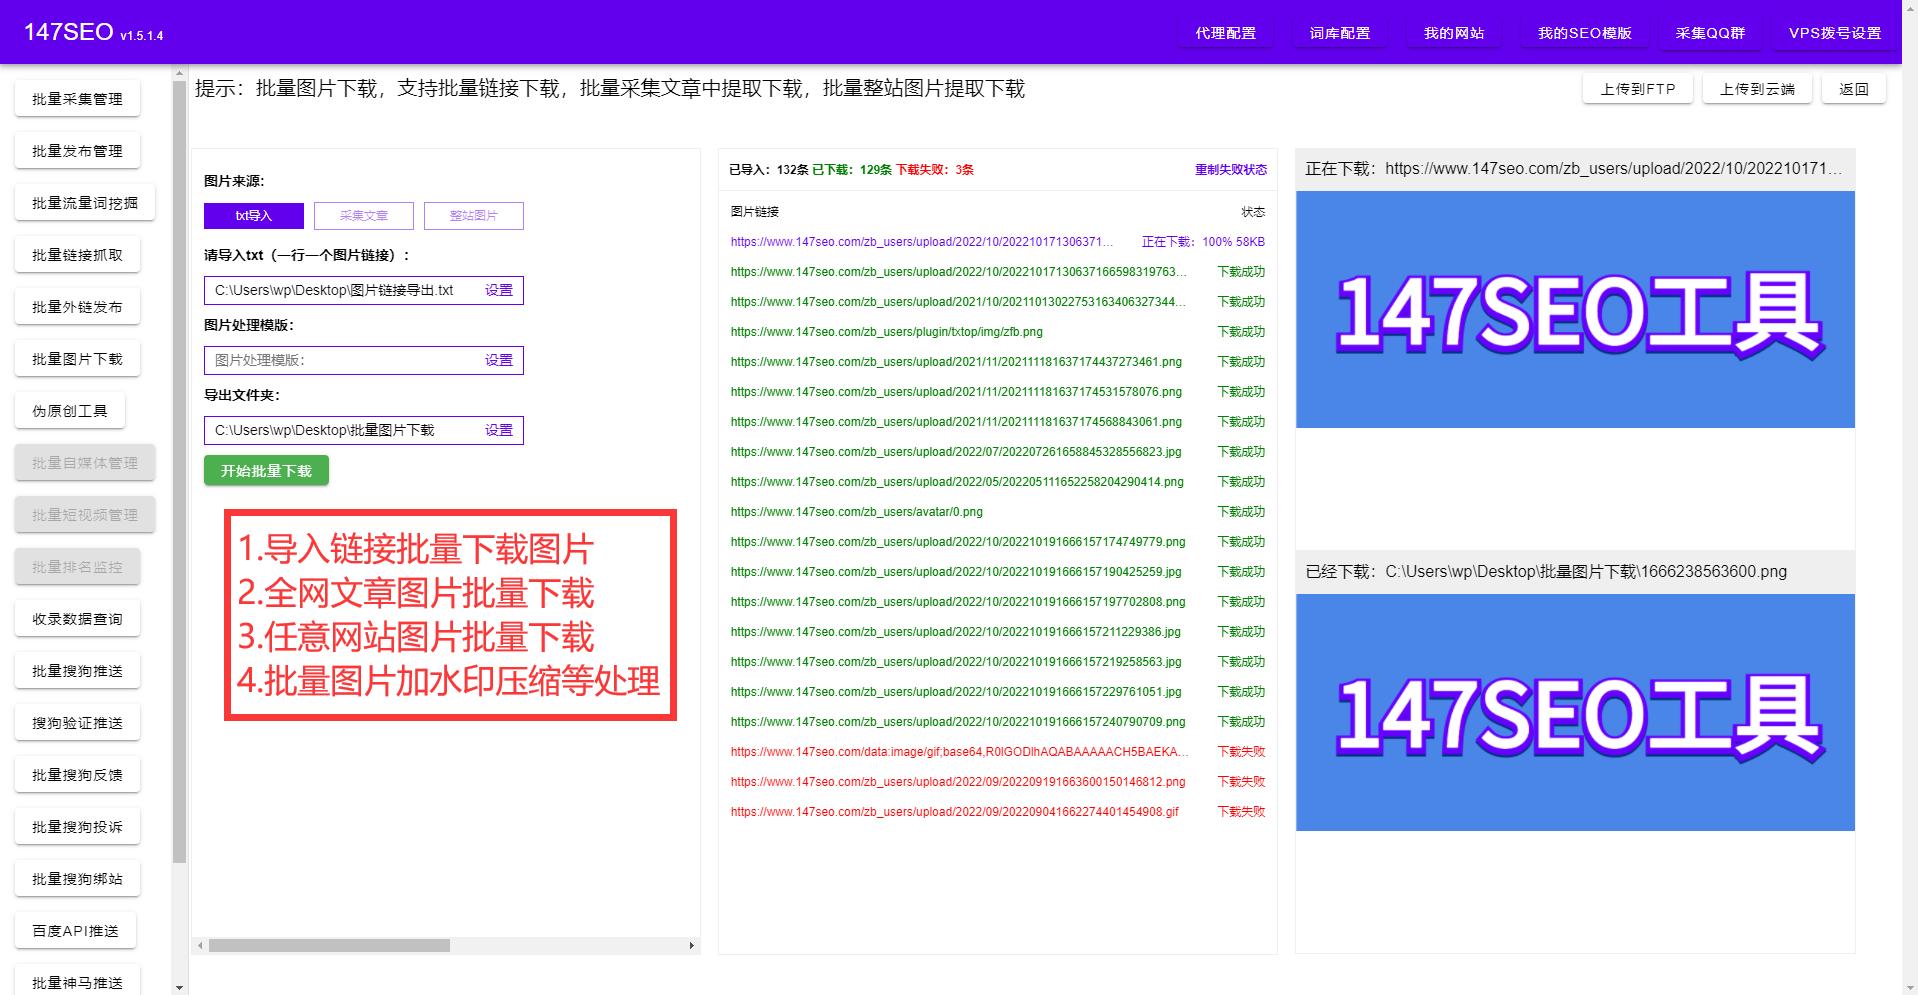Switch to the 采集文章 tab

[x=363, y=215]
